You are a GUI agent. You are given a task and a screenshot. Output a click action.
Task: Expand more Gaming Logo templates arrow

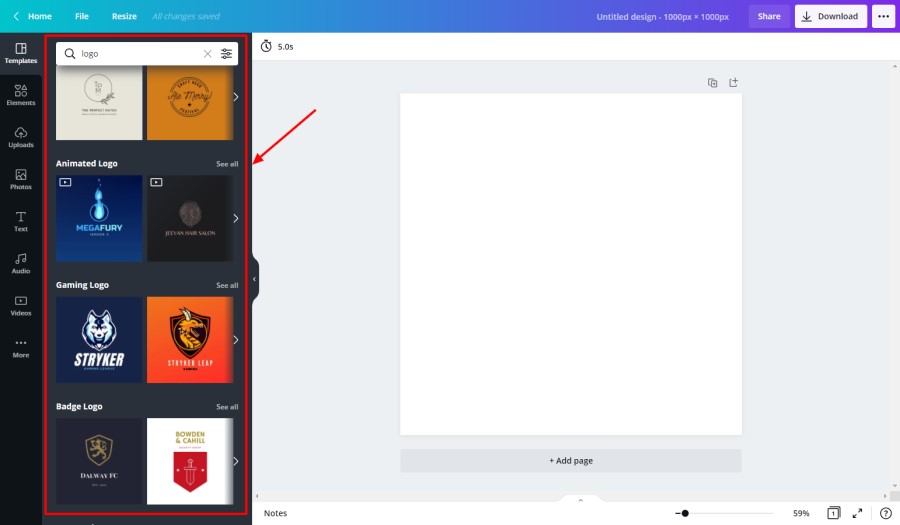[235, 340]
